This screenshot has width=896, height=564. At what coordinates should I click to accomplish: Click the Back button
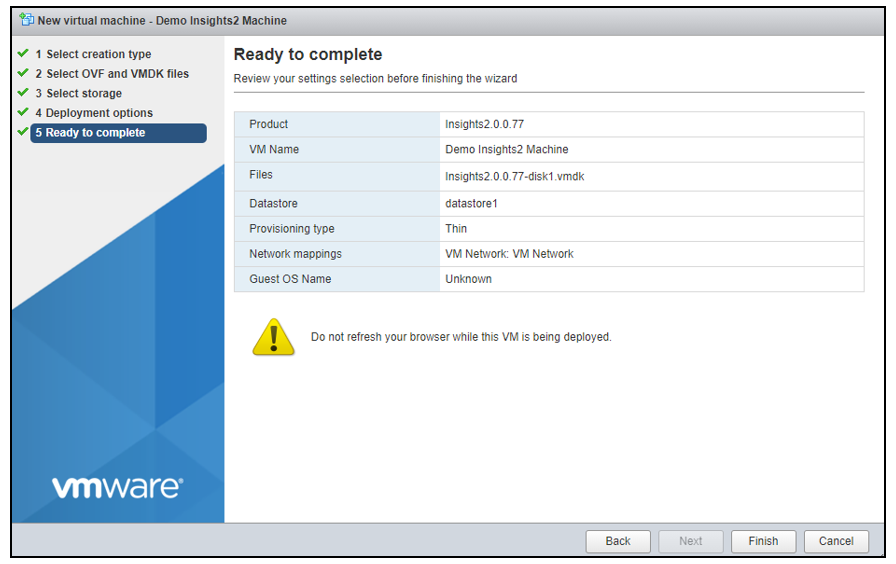pos(618,541)
